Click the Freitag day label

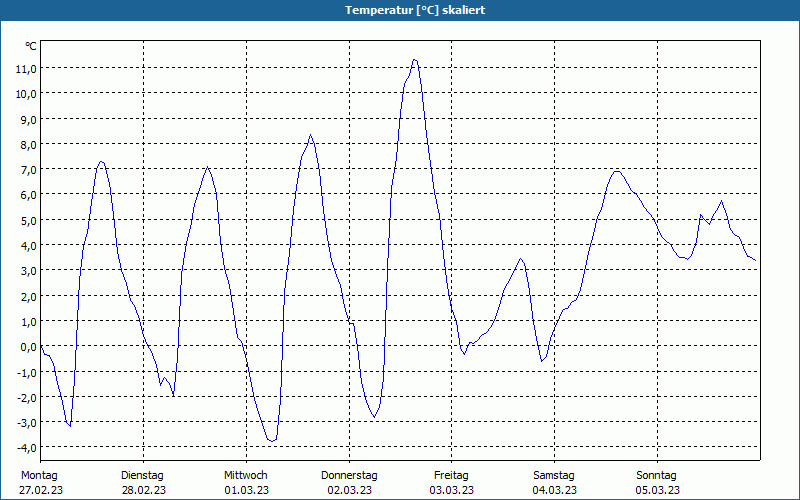click(451, 475)
